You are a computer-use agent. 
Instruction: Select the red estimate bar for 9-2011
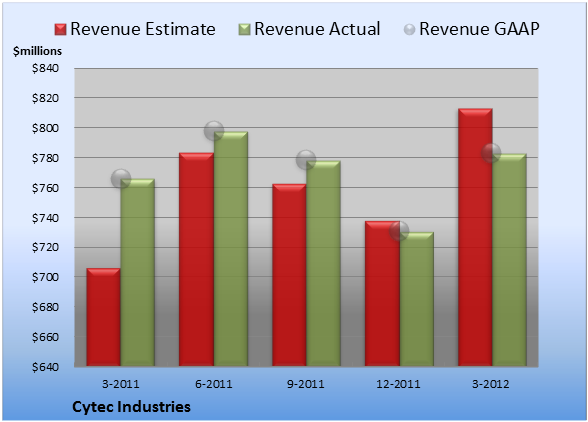pos(289,275)
